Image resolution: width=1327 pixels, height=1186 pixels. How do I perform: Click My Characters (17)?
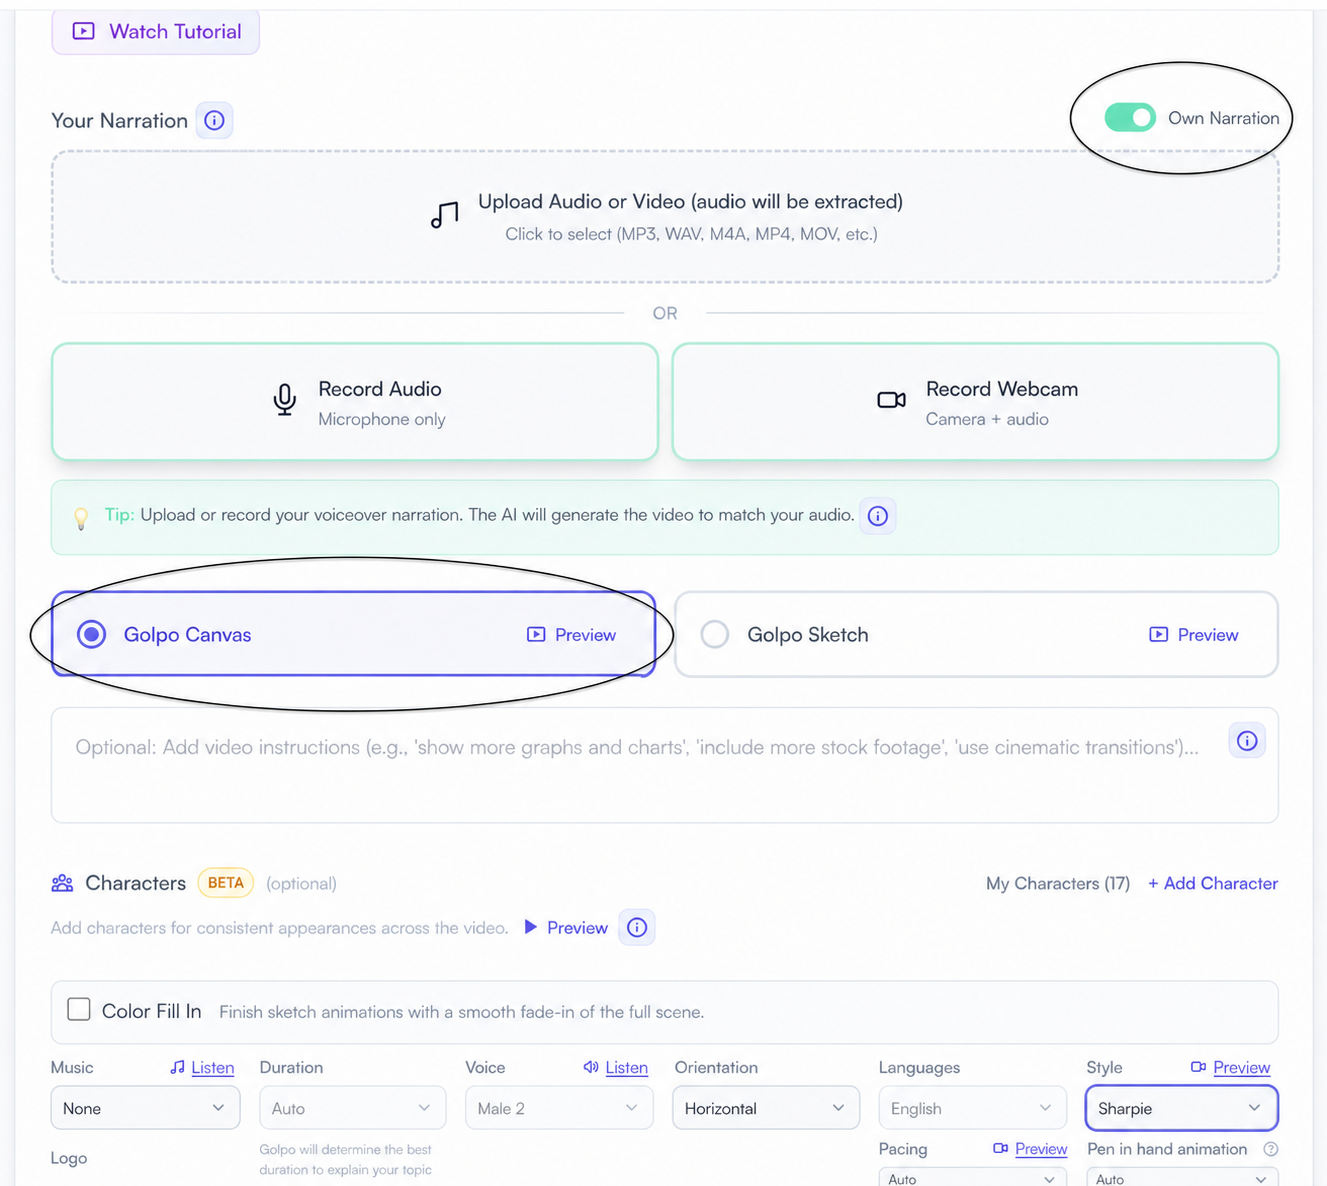(x=1058, y=883)
